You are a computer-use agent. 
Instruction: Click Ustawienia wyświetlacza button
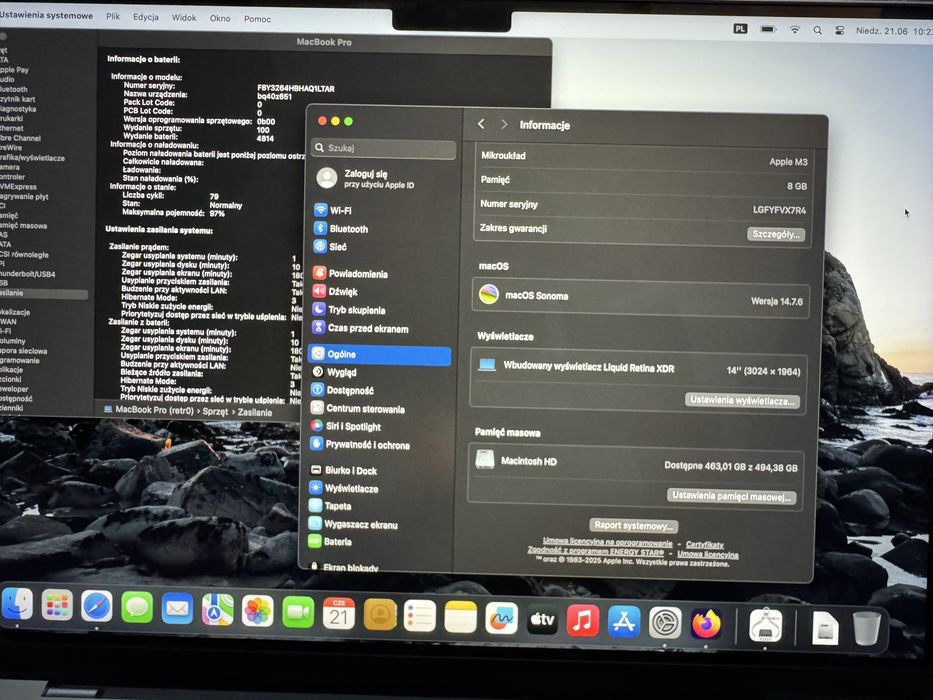click(x=742, y=400)
